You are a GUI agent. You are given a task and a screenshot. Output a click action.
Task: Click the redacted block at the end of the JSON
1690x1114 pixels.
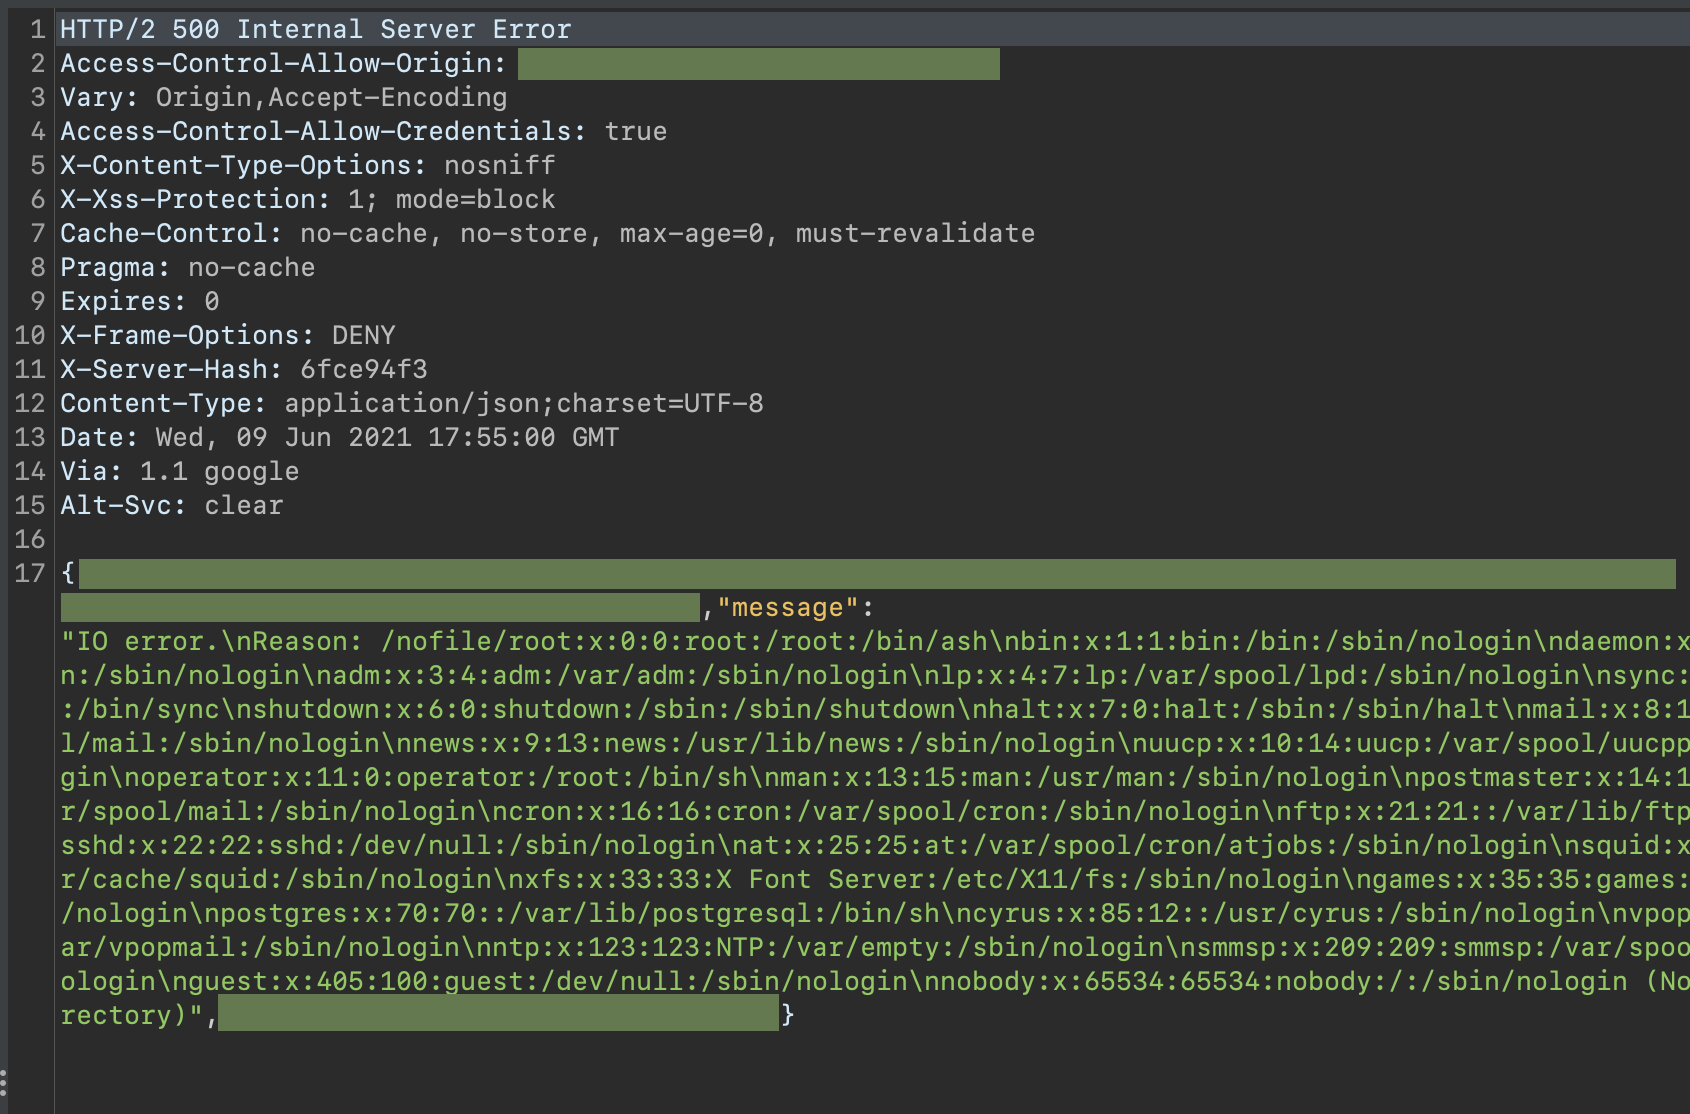[500, 1014]
